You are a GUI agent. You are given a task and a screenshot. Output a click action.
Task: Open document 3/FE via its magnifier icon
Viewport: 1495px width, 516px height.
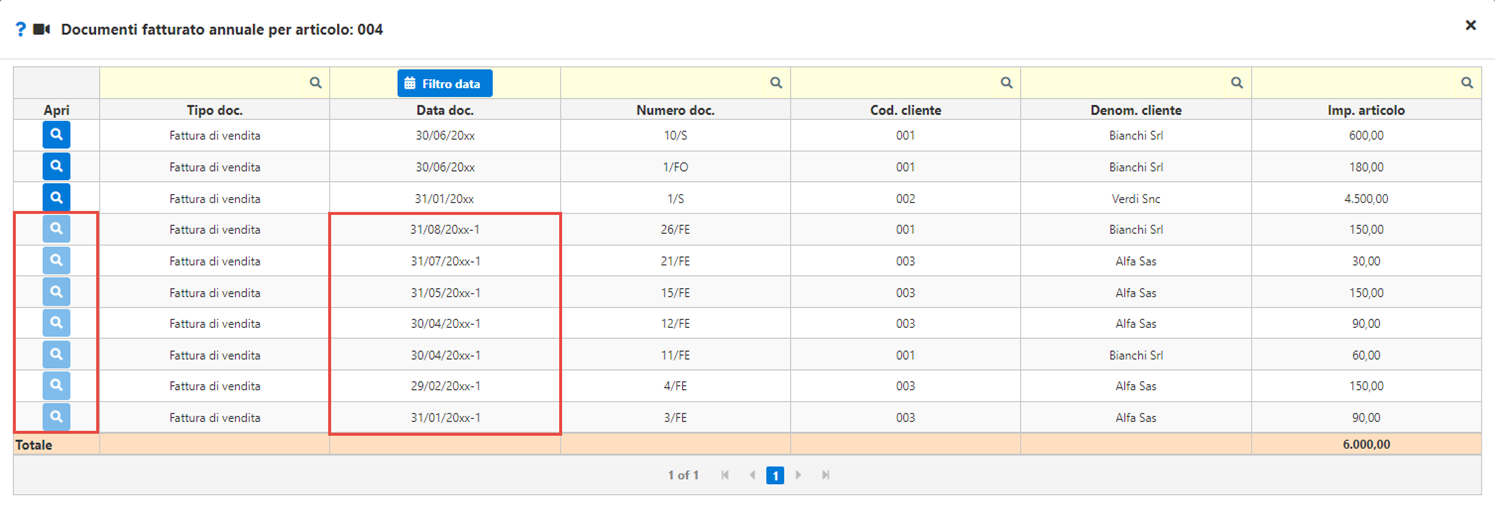tap(56, 417)
